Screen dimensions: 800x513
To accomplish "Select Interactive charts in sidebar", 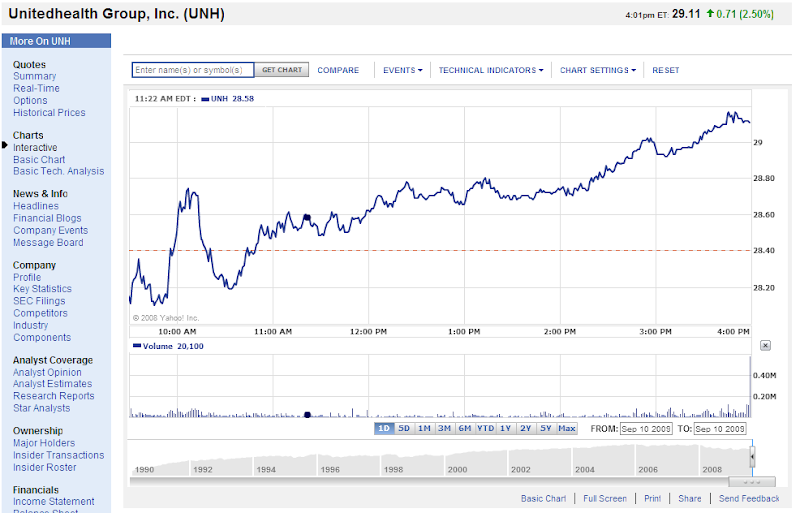I will 35,148.
